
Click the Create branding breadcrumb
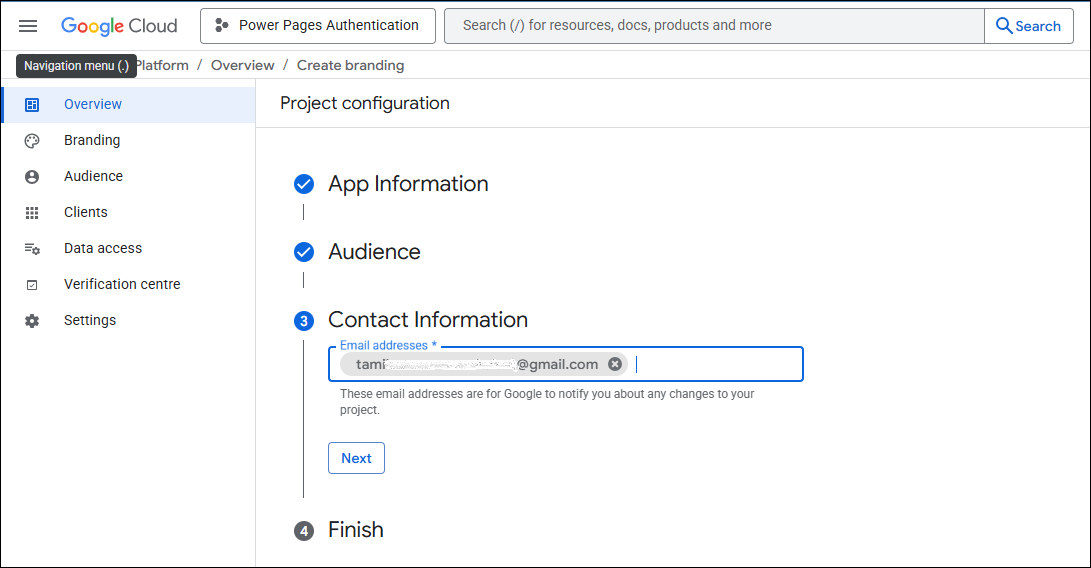[350, 65]
